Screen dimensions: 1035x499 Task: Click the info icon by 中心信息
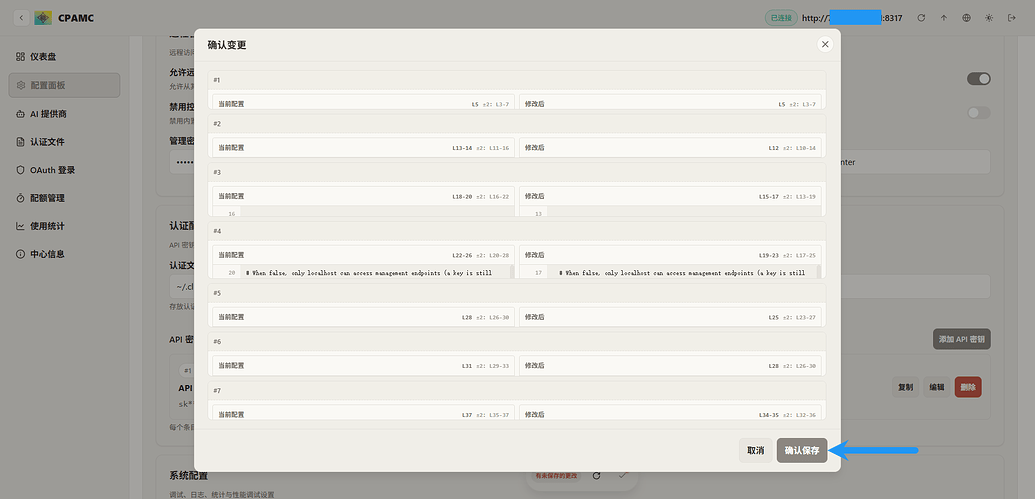coord(20,253)
